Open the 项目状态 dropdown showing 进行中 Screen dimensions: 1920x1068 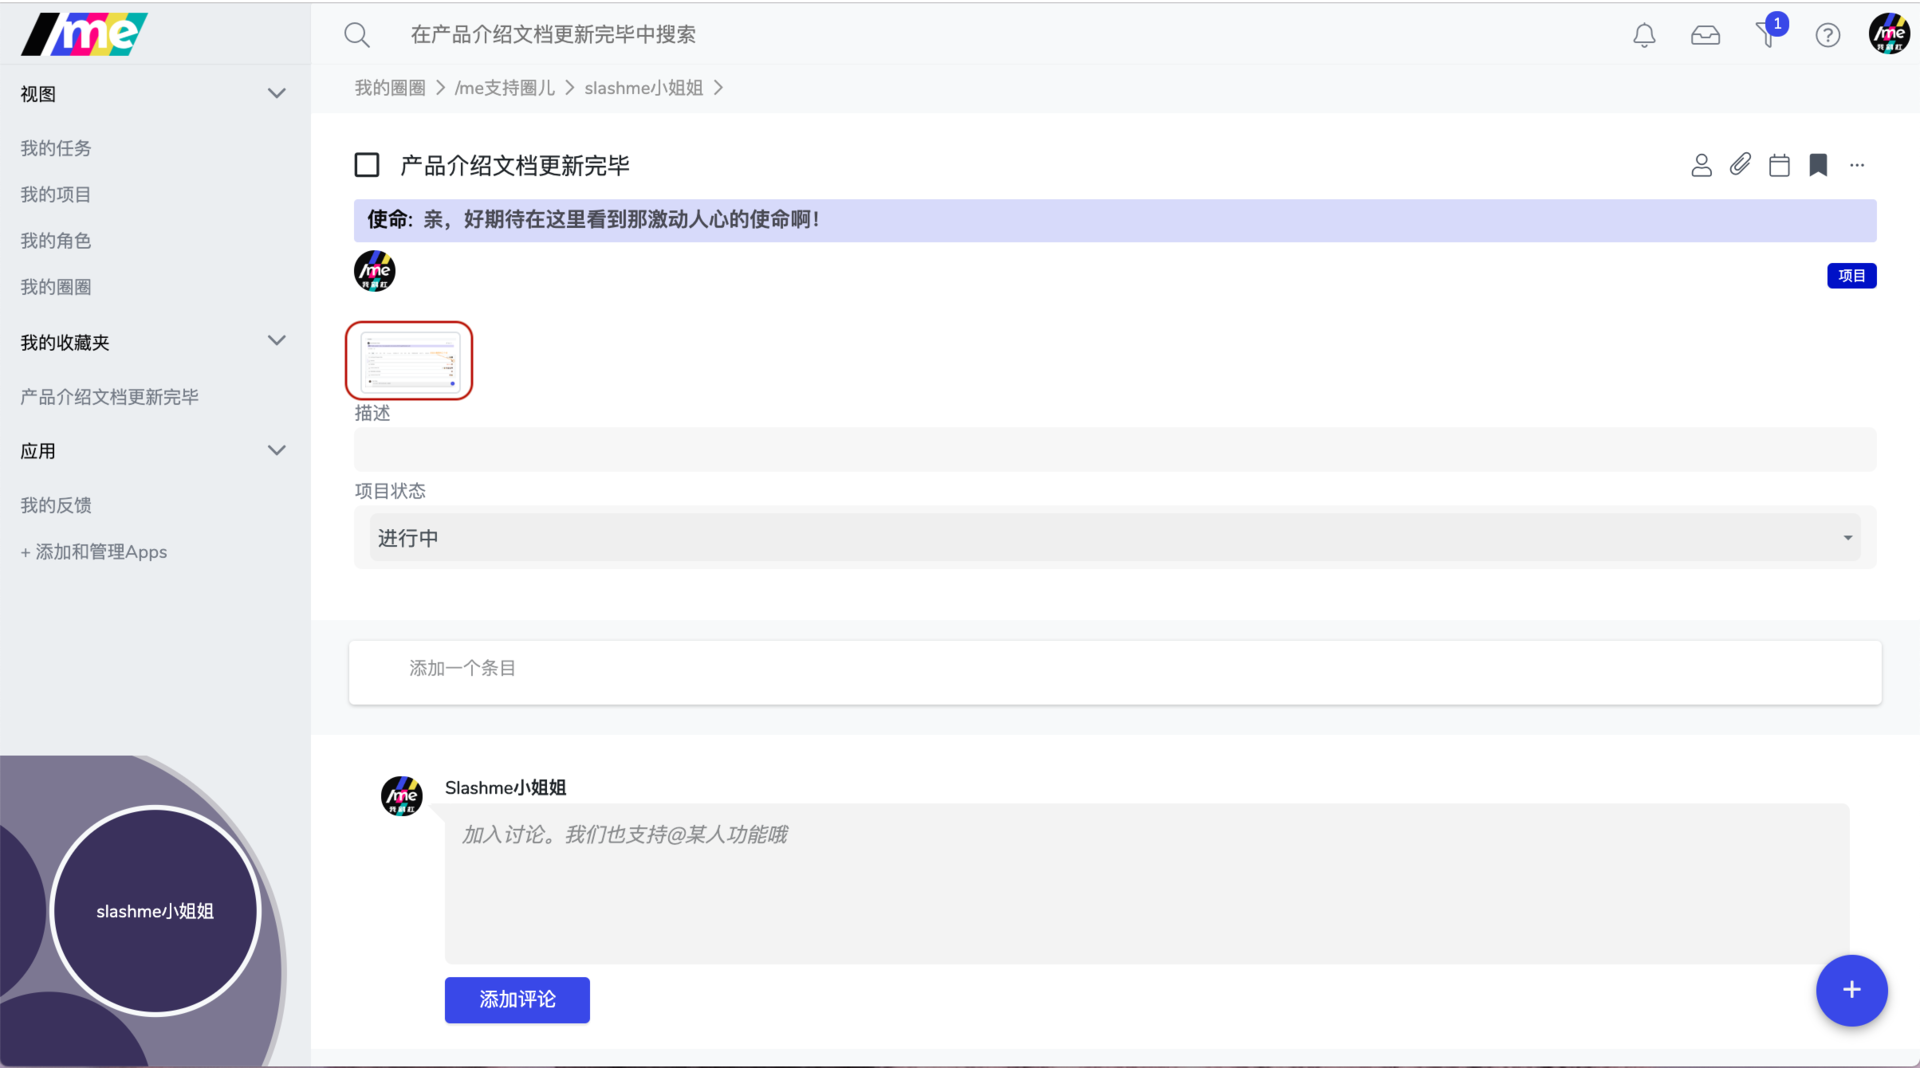[x=1115, y=538]
